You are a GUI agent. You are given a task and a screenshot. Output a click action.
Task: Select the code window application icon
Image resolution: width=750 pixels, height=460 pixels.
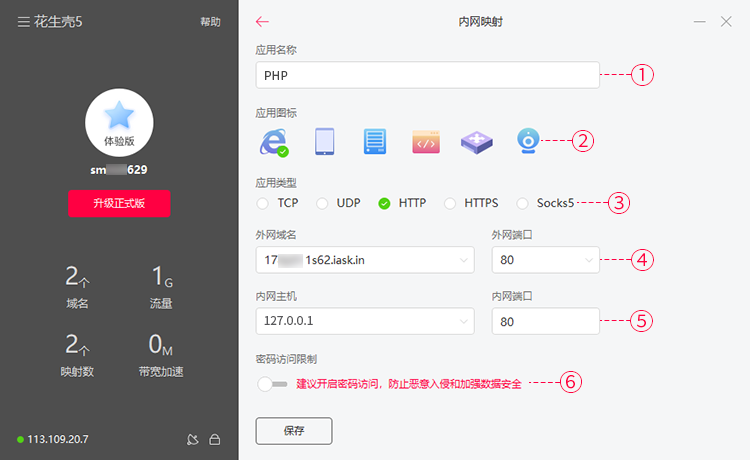click(x=426, y=142)
